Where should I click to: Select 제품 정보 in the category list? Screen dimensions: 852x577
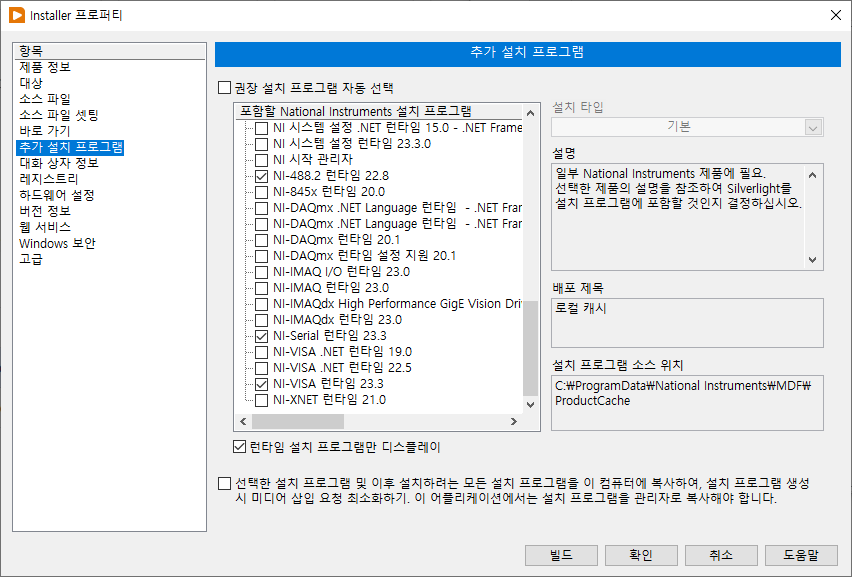click(45, 67)
